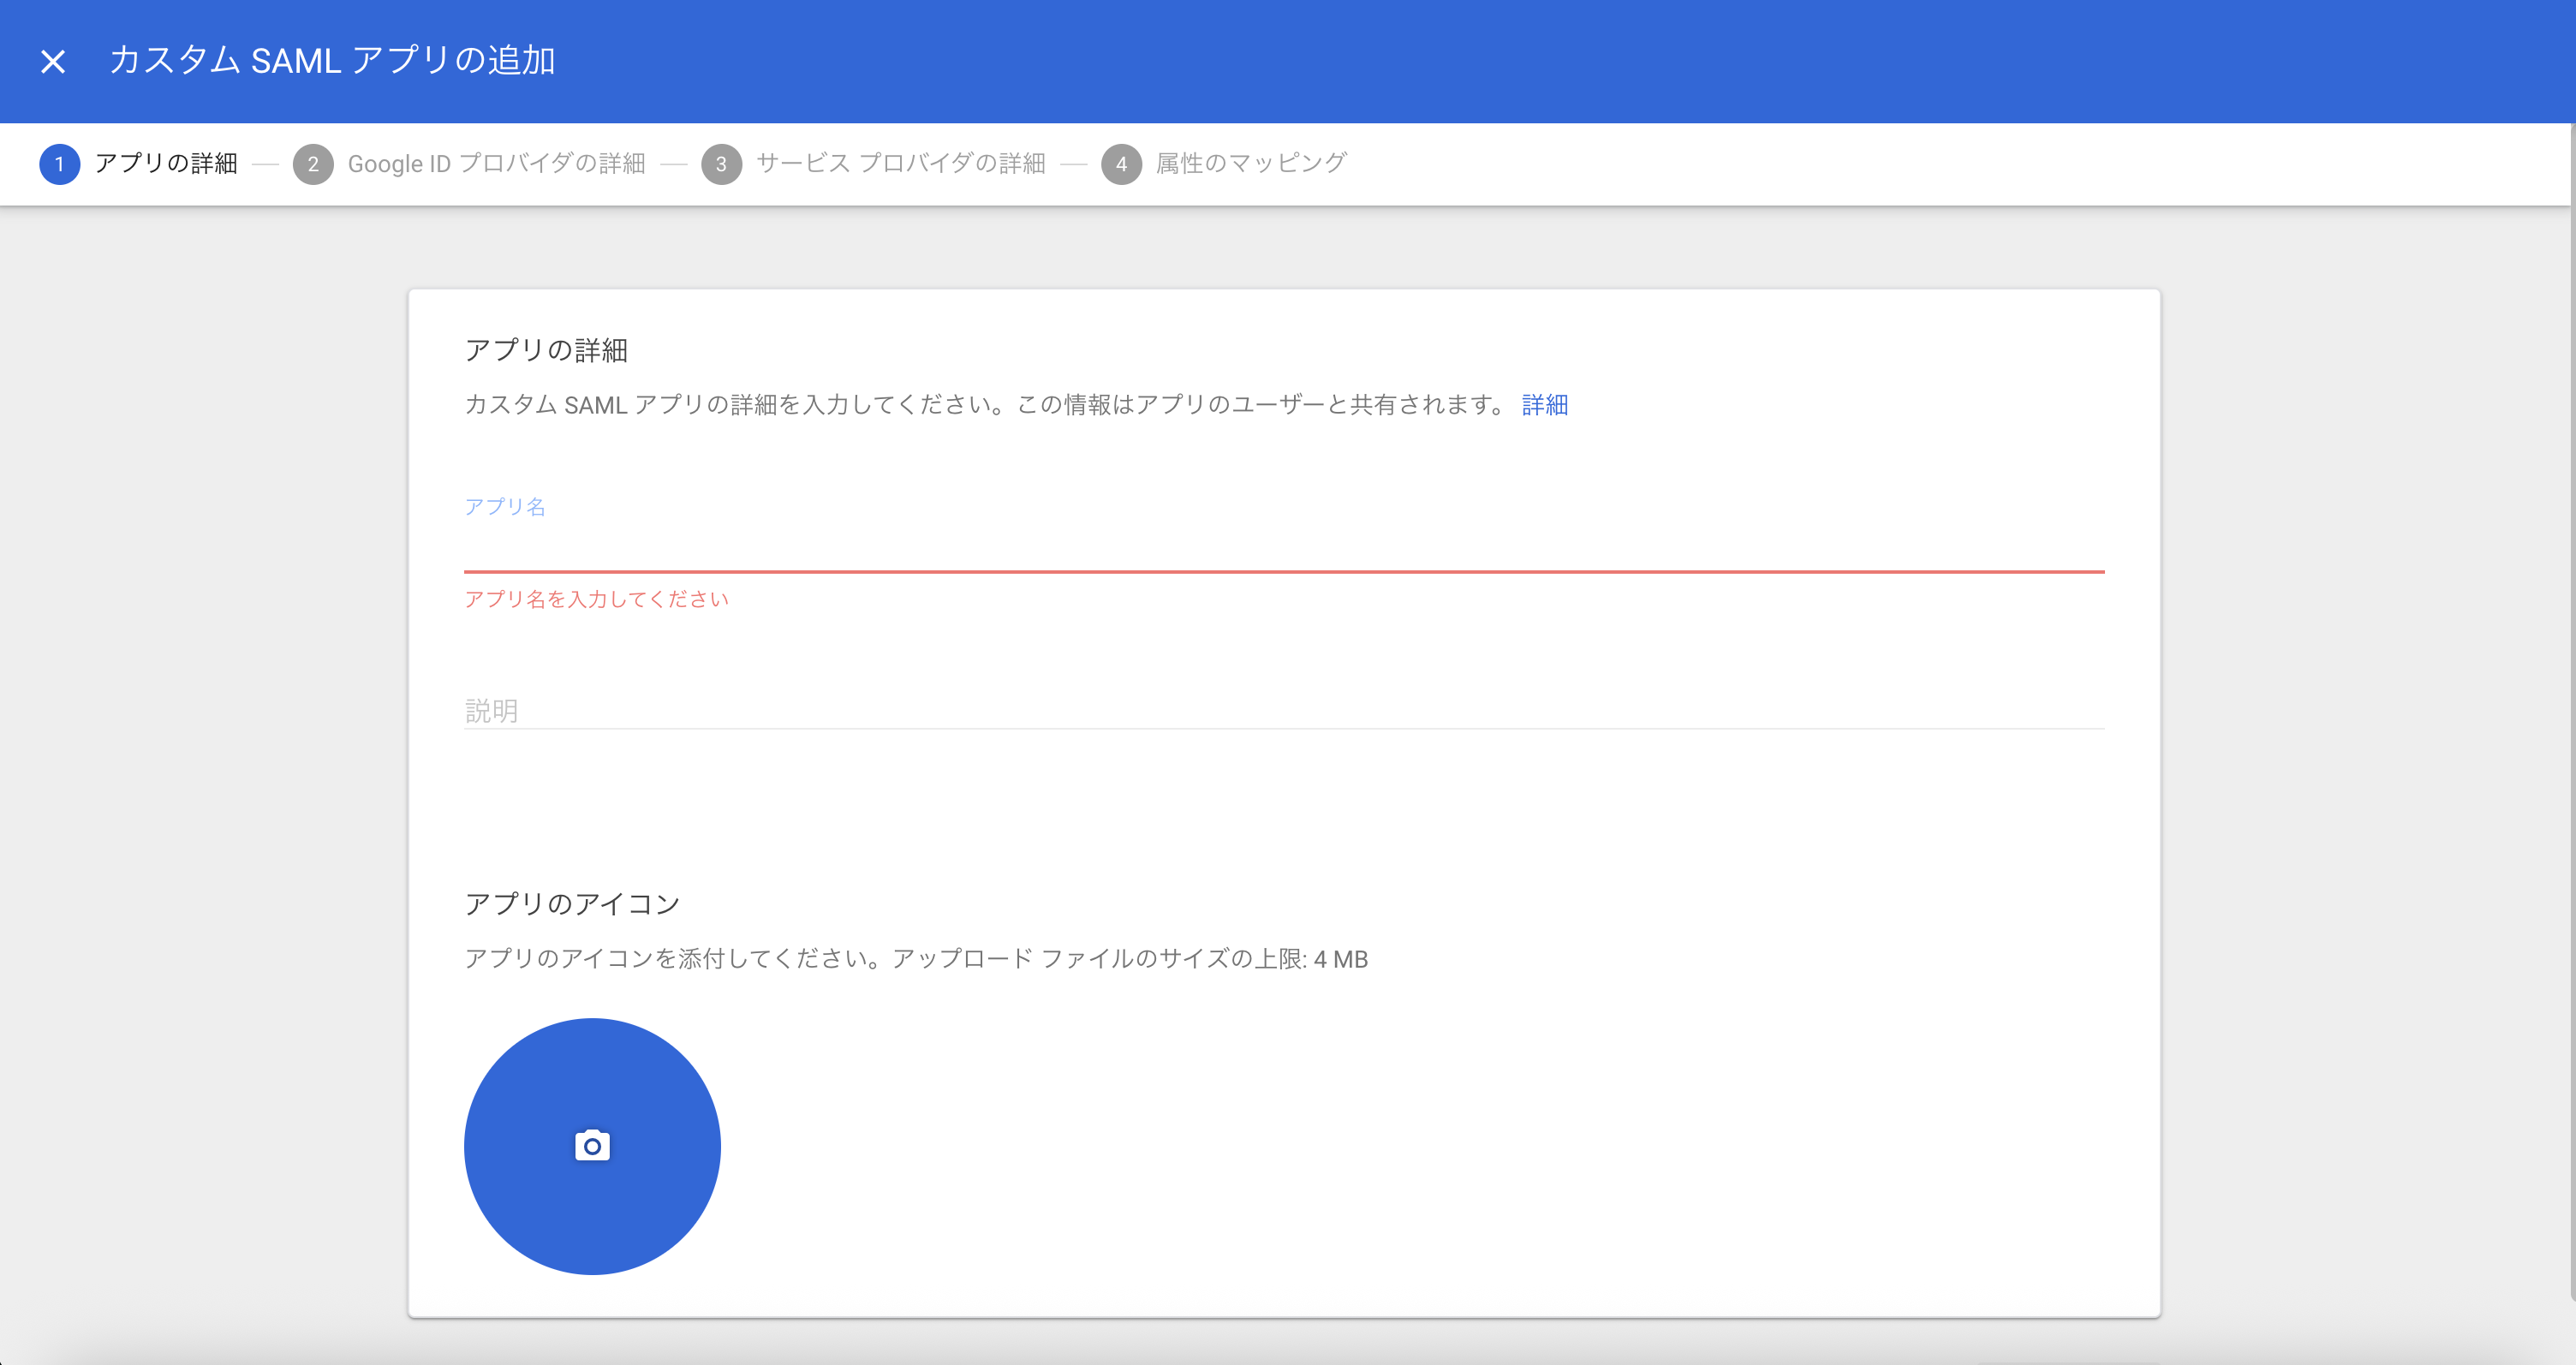
Task: Click the camera icon to upload app icon
Action: coord(592,1146)
